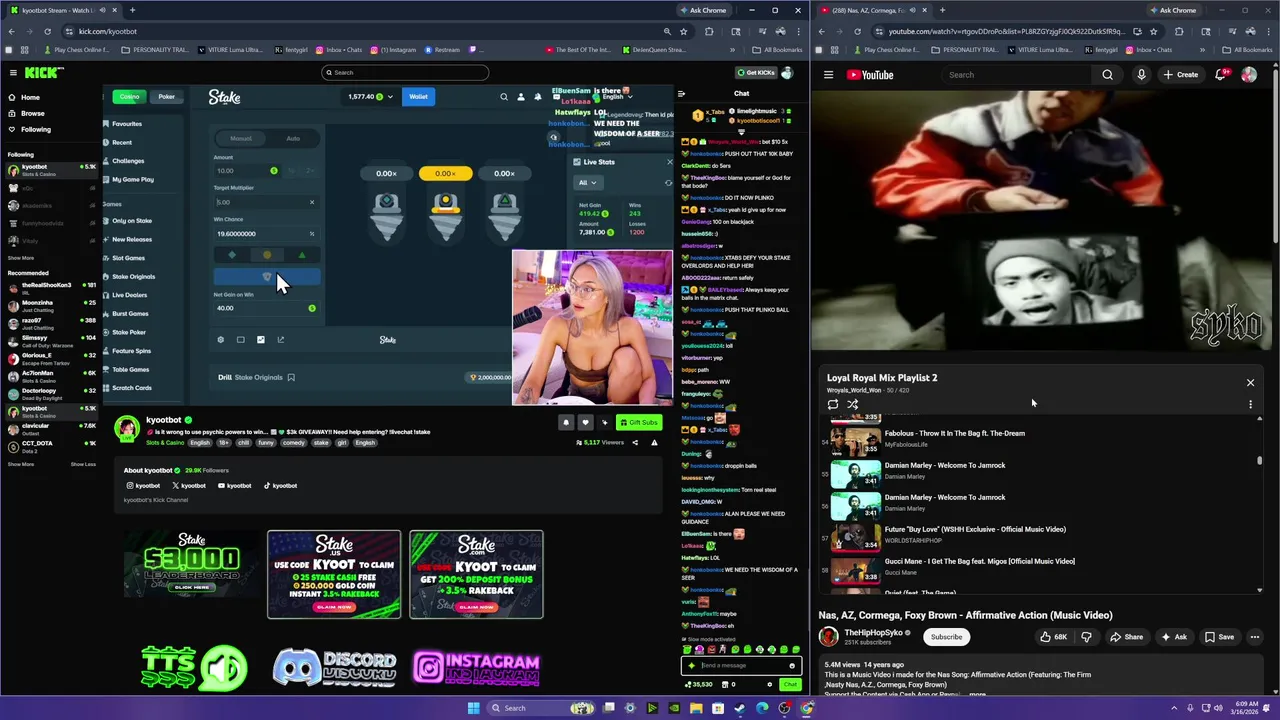Screen dimensions: 1280x720
Task: Open more actions menu beside Save
Action: click(x=1255, y=637)
